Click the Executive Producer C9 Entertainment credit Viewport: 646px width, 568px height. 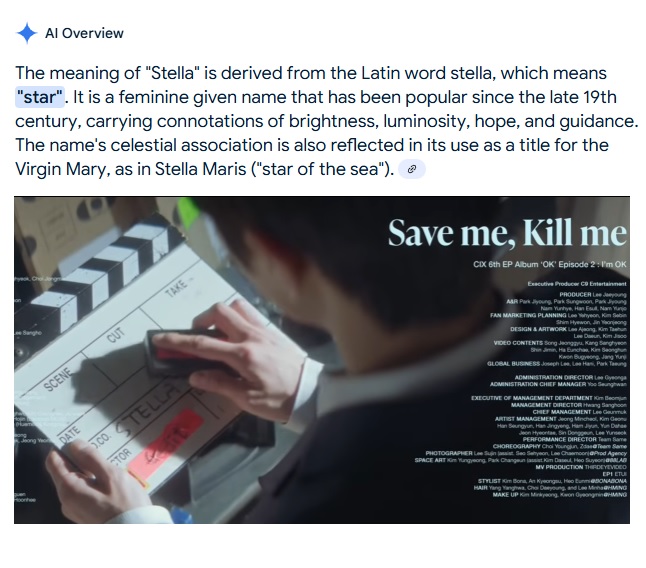click(x=577, y=284)
